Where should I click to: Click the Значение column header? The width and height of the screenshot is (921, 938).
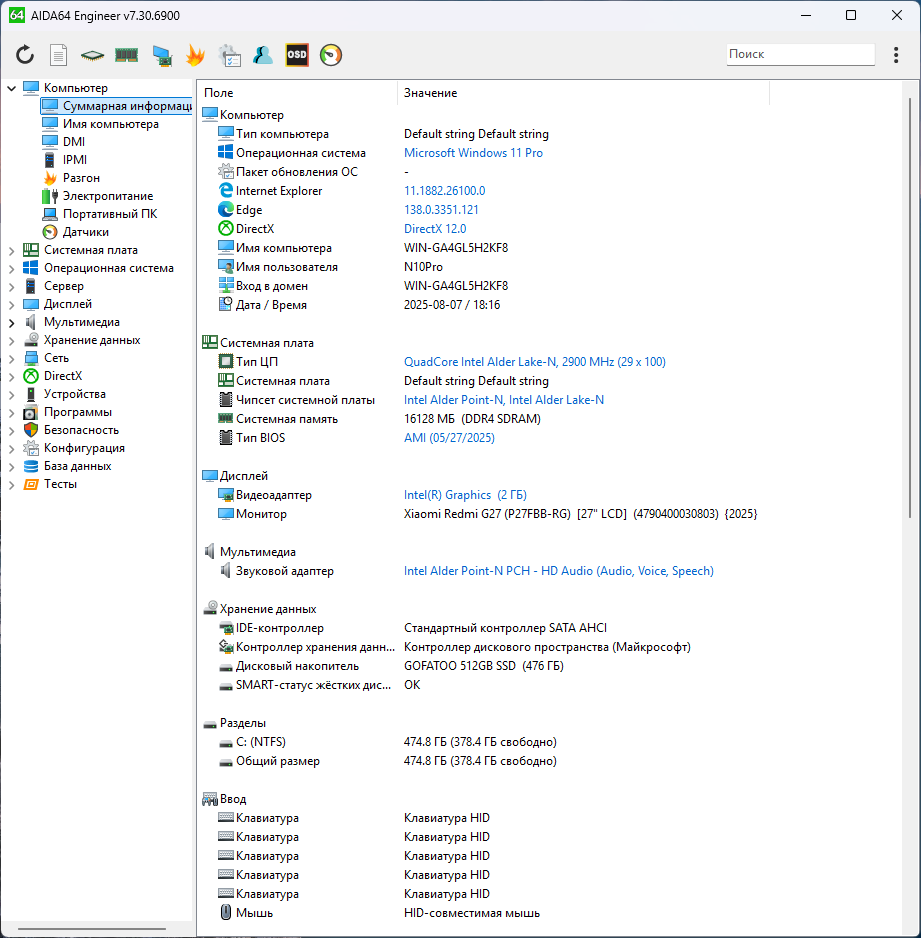[x=430, y=93]
